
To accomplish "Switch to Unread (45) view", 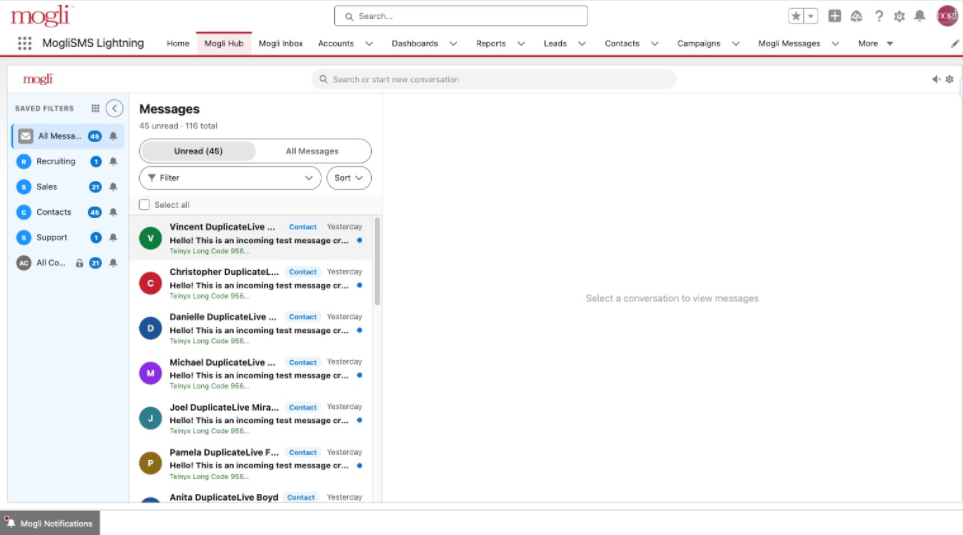I will tap(198, 151).
